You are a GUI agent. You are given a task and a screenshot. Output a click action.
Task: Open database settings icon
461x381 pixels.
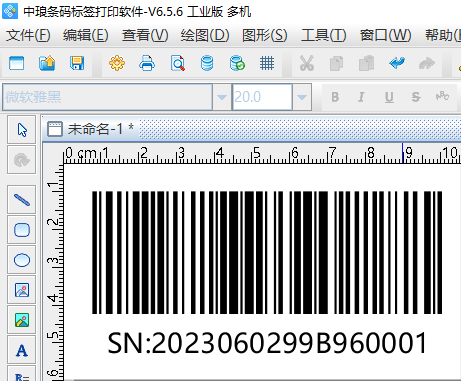(207, 63)
